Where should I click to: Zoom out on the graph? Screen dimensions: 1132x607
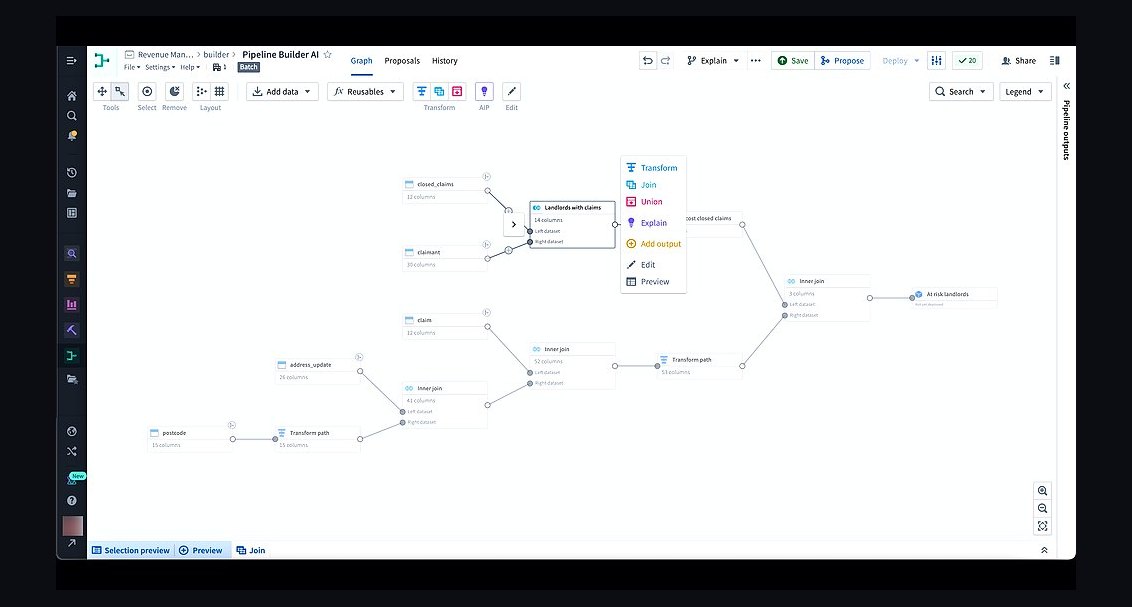(1042, 508)
